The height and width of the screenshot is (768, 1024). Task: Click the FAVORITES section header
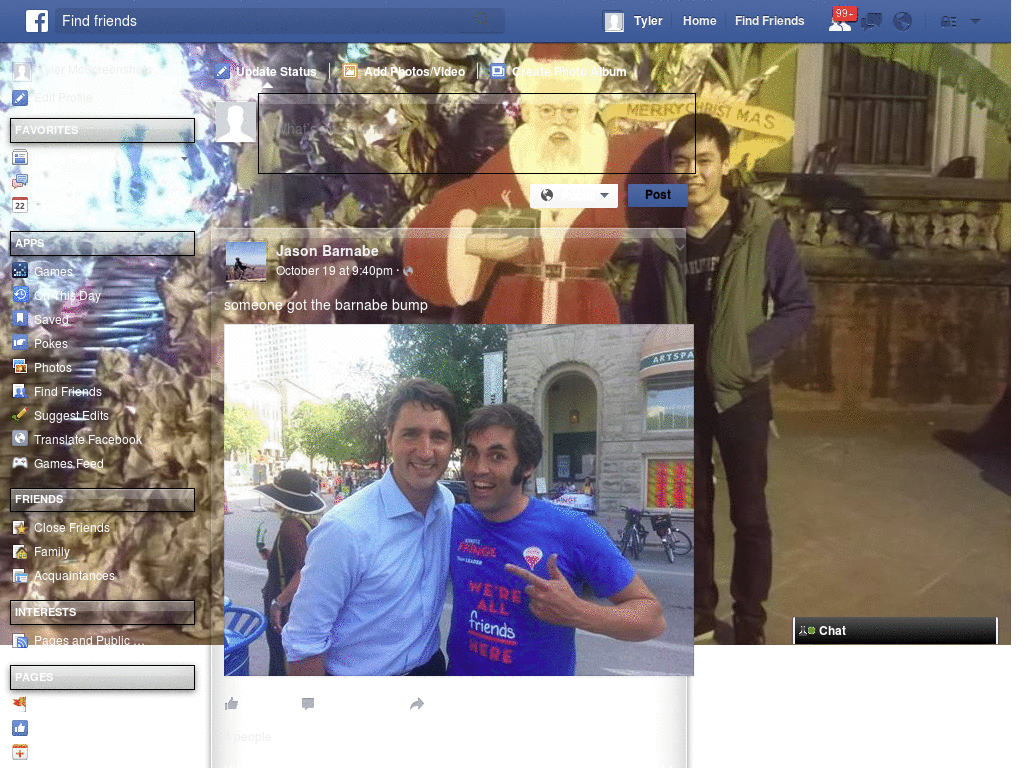pos(103,131)
